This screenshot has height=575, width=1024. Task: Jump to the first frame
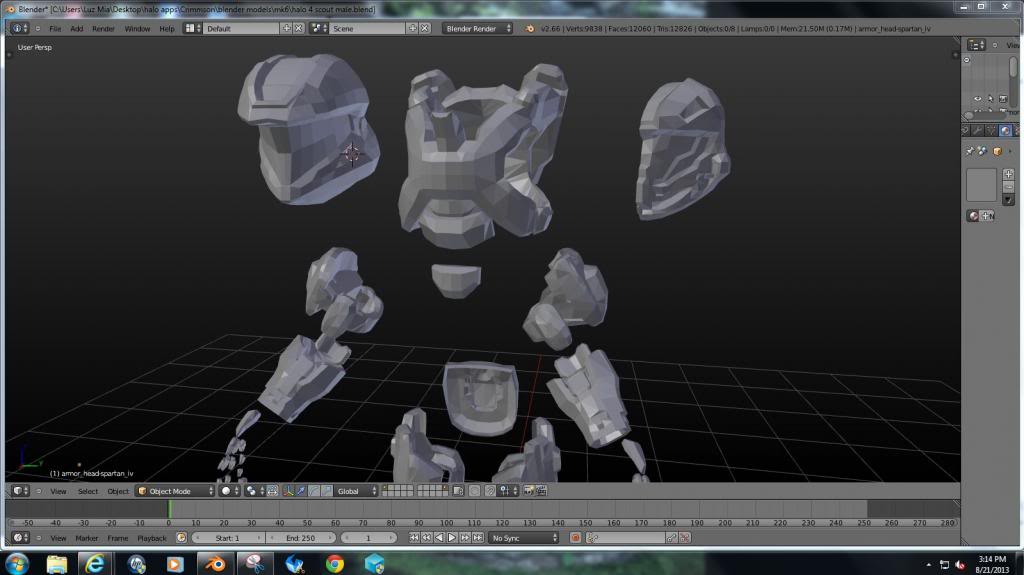pyautogui.click(x=413, y=538)
